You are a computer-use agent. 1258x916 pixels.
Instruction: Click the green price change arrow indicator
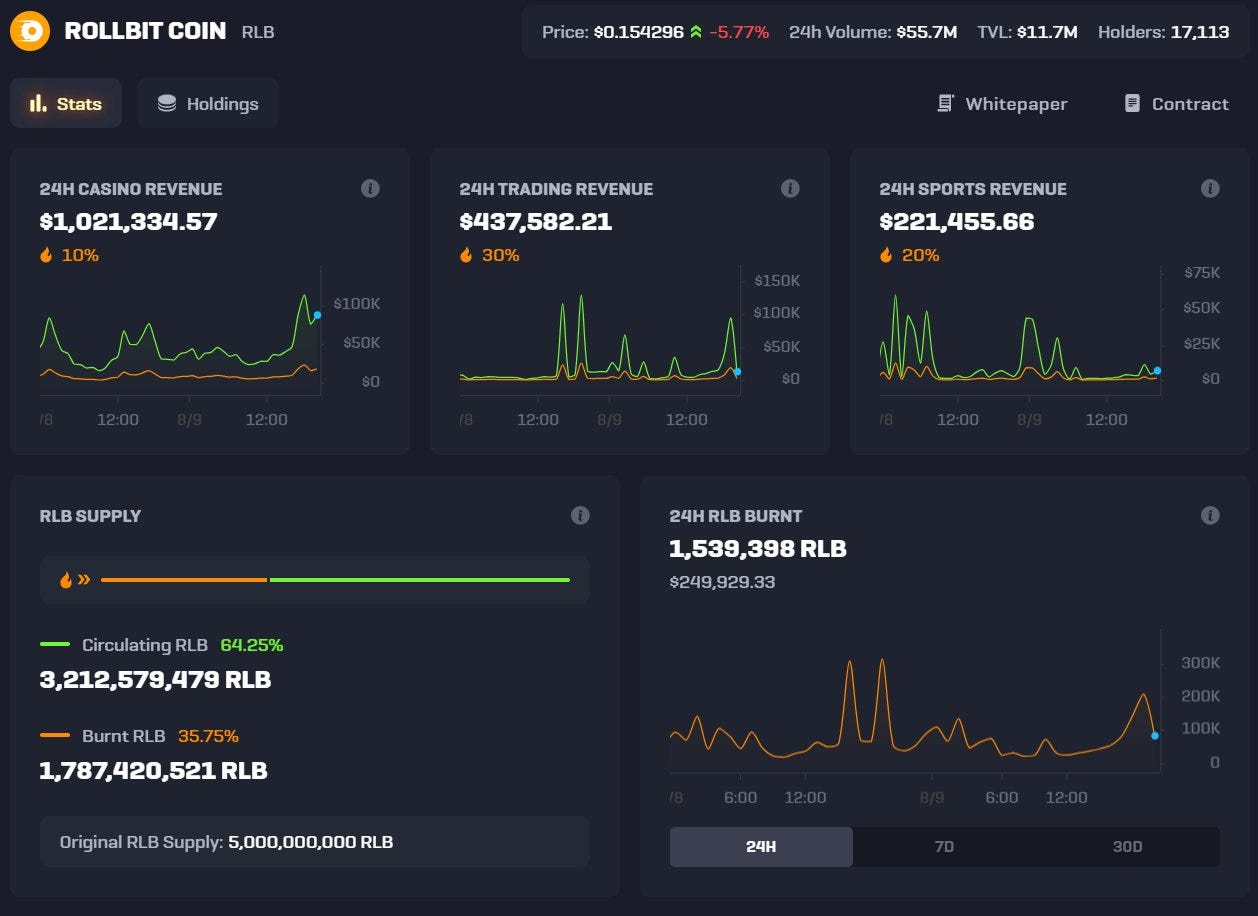click(x=695, y=31)
